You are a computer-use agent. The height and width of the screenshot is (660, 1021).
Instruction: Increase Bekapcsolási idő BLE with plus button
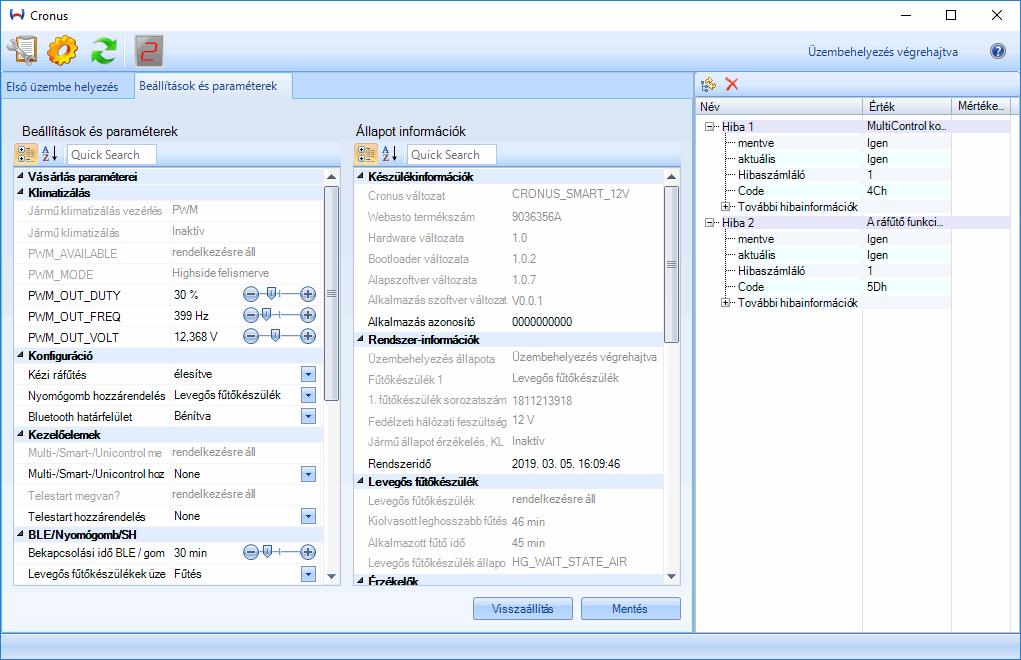308,553
